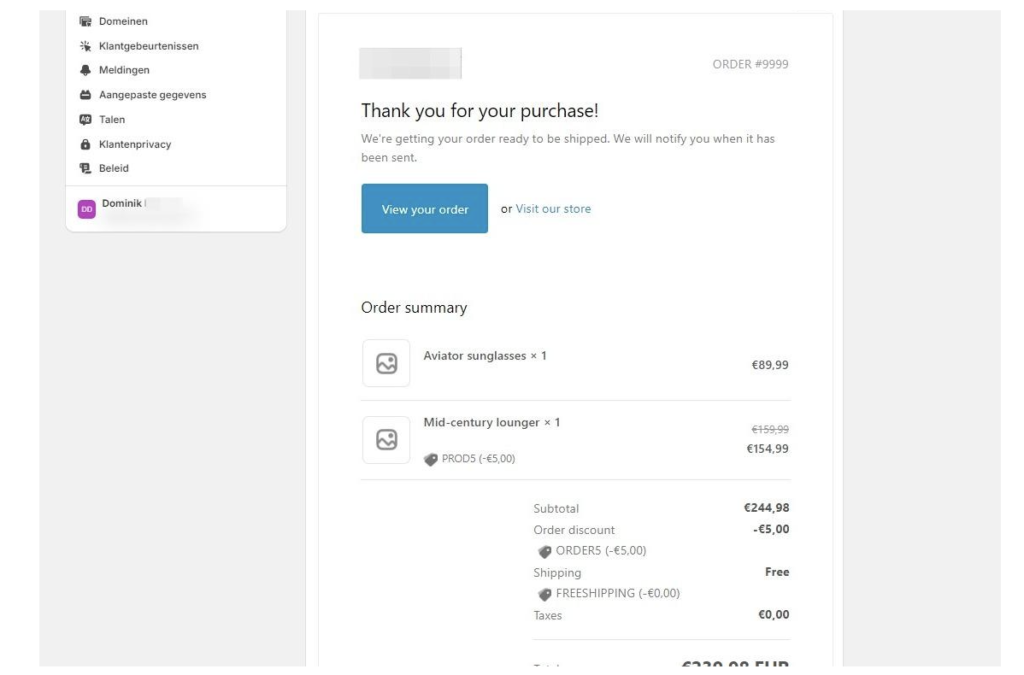Click the Klantgebeurtenissen sparkle icon
The image size is (1024, 675).
point(85,46)
